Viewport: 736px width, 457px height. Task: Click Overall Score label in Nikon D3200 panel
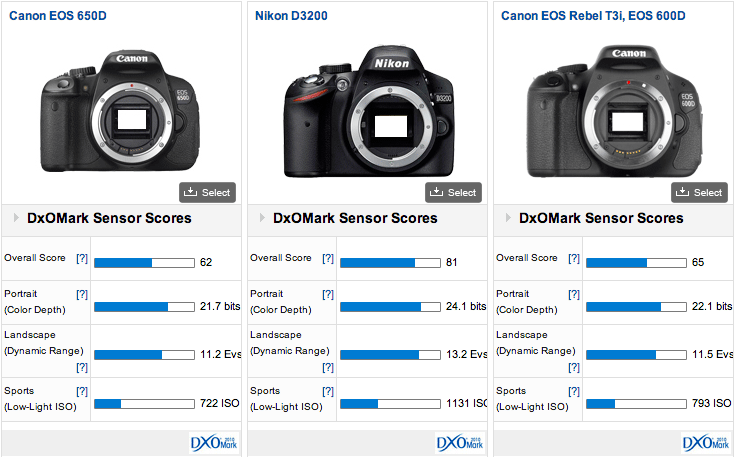point(281,258)
